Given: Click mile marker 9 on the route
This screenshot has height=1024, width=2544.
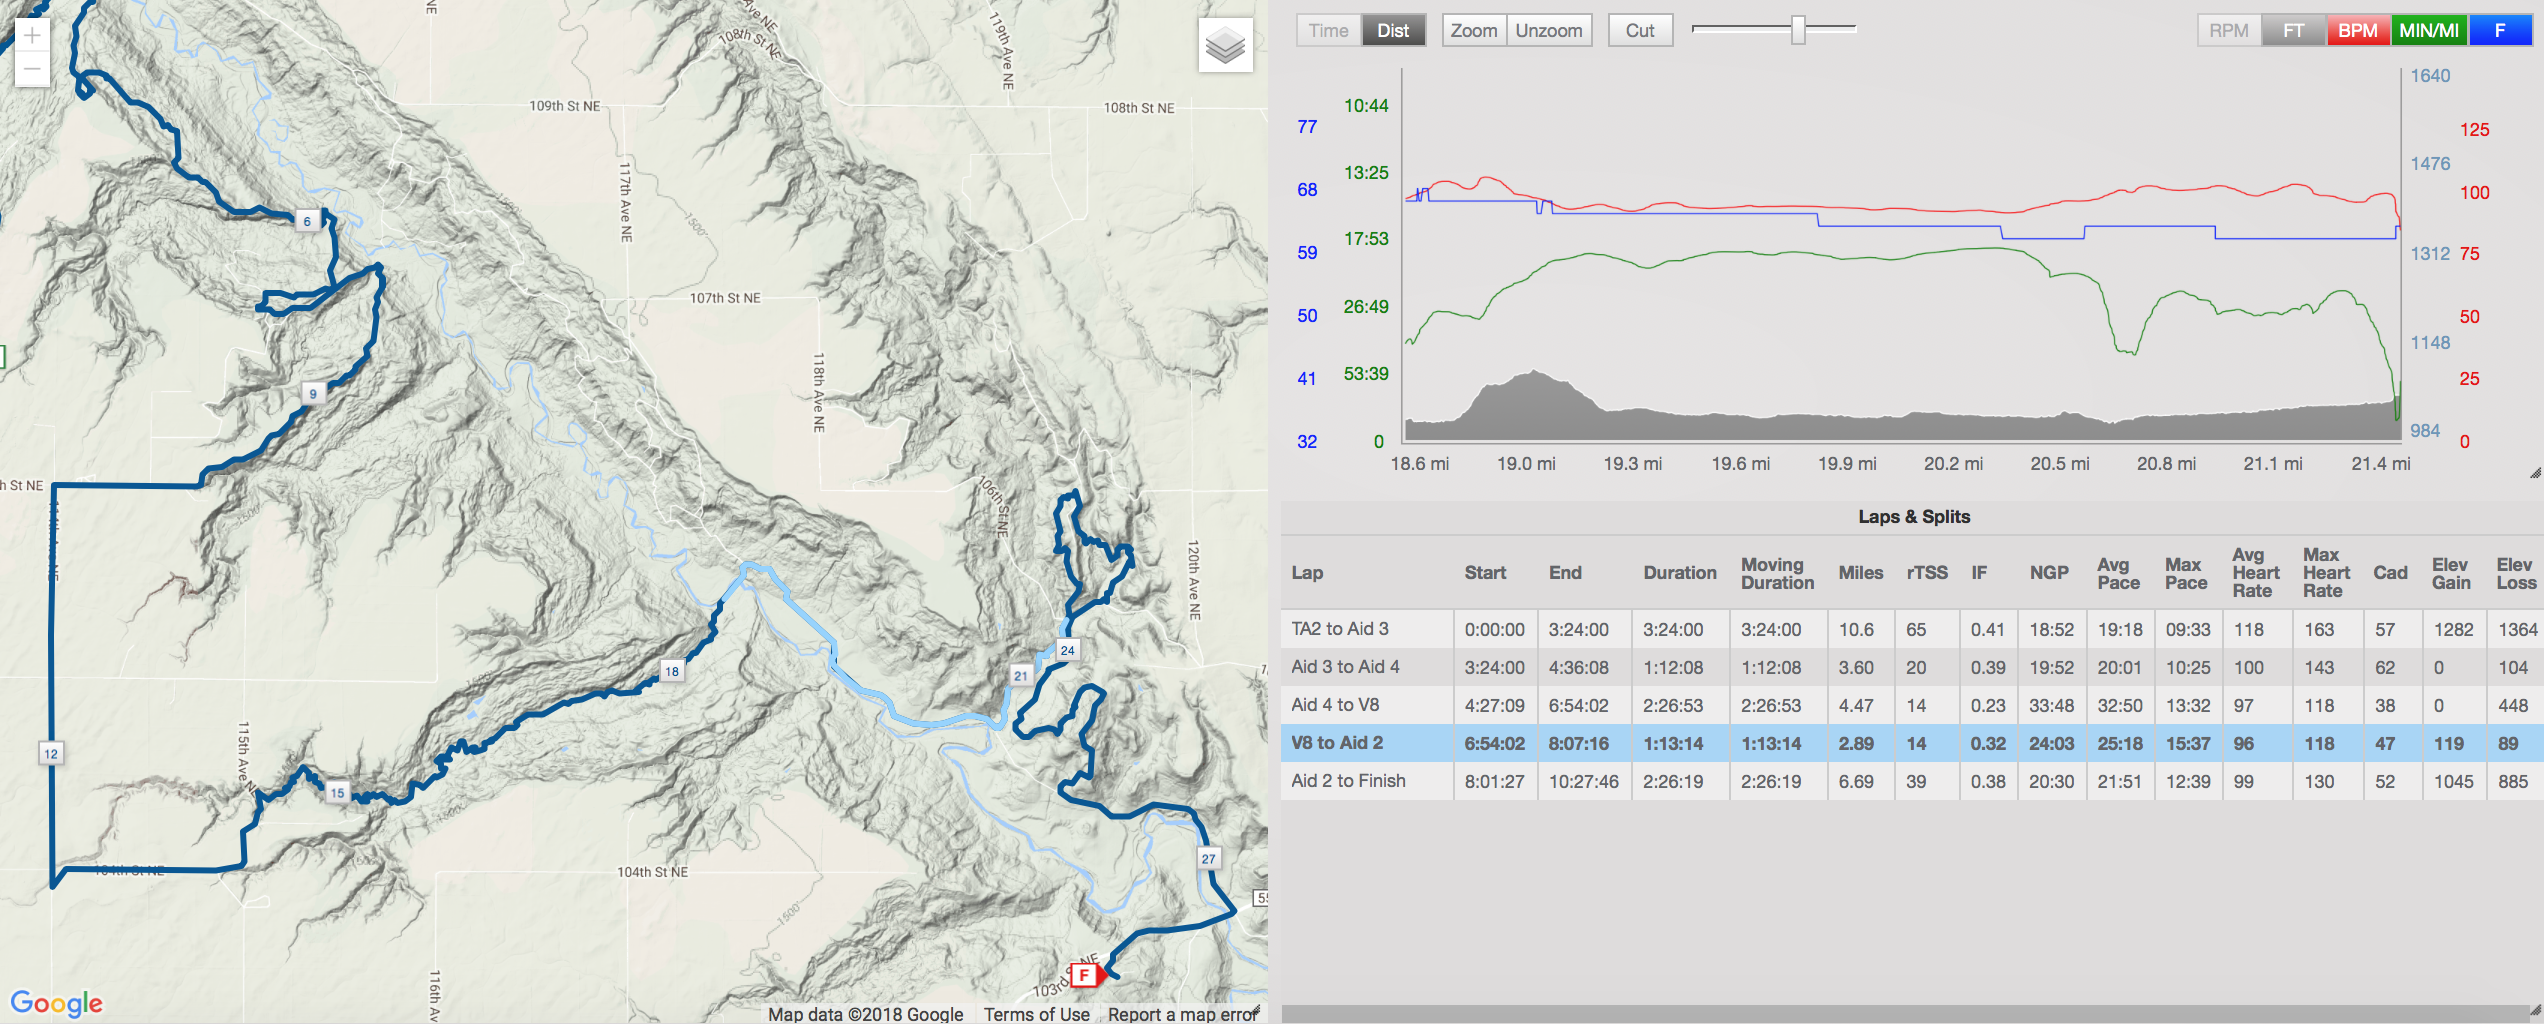Looking at the screenshot, I should click(x=313, y=394).
